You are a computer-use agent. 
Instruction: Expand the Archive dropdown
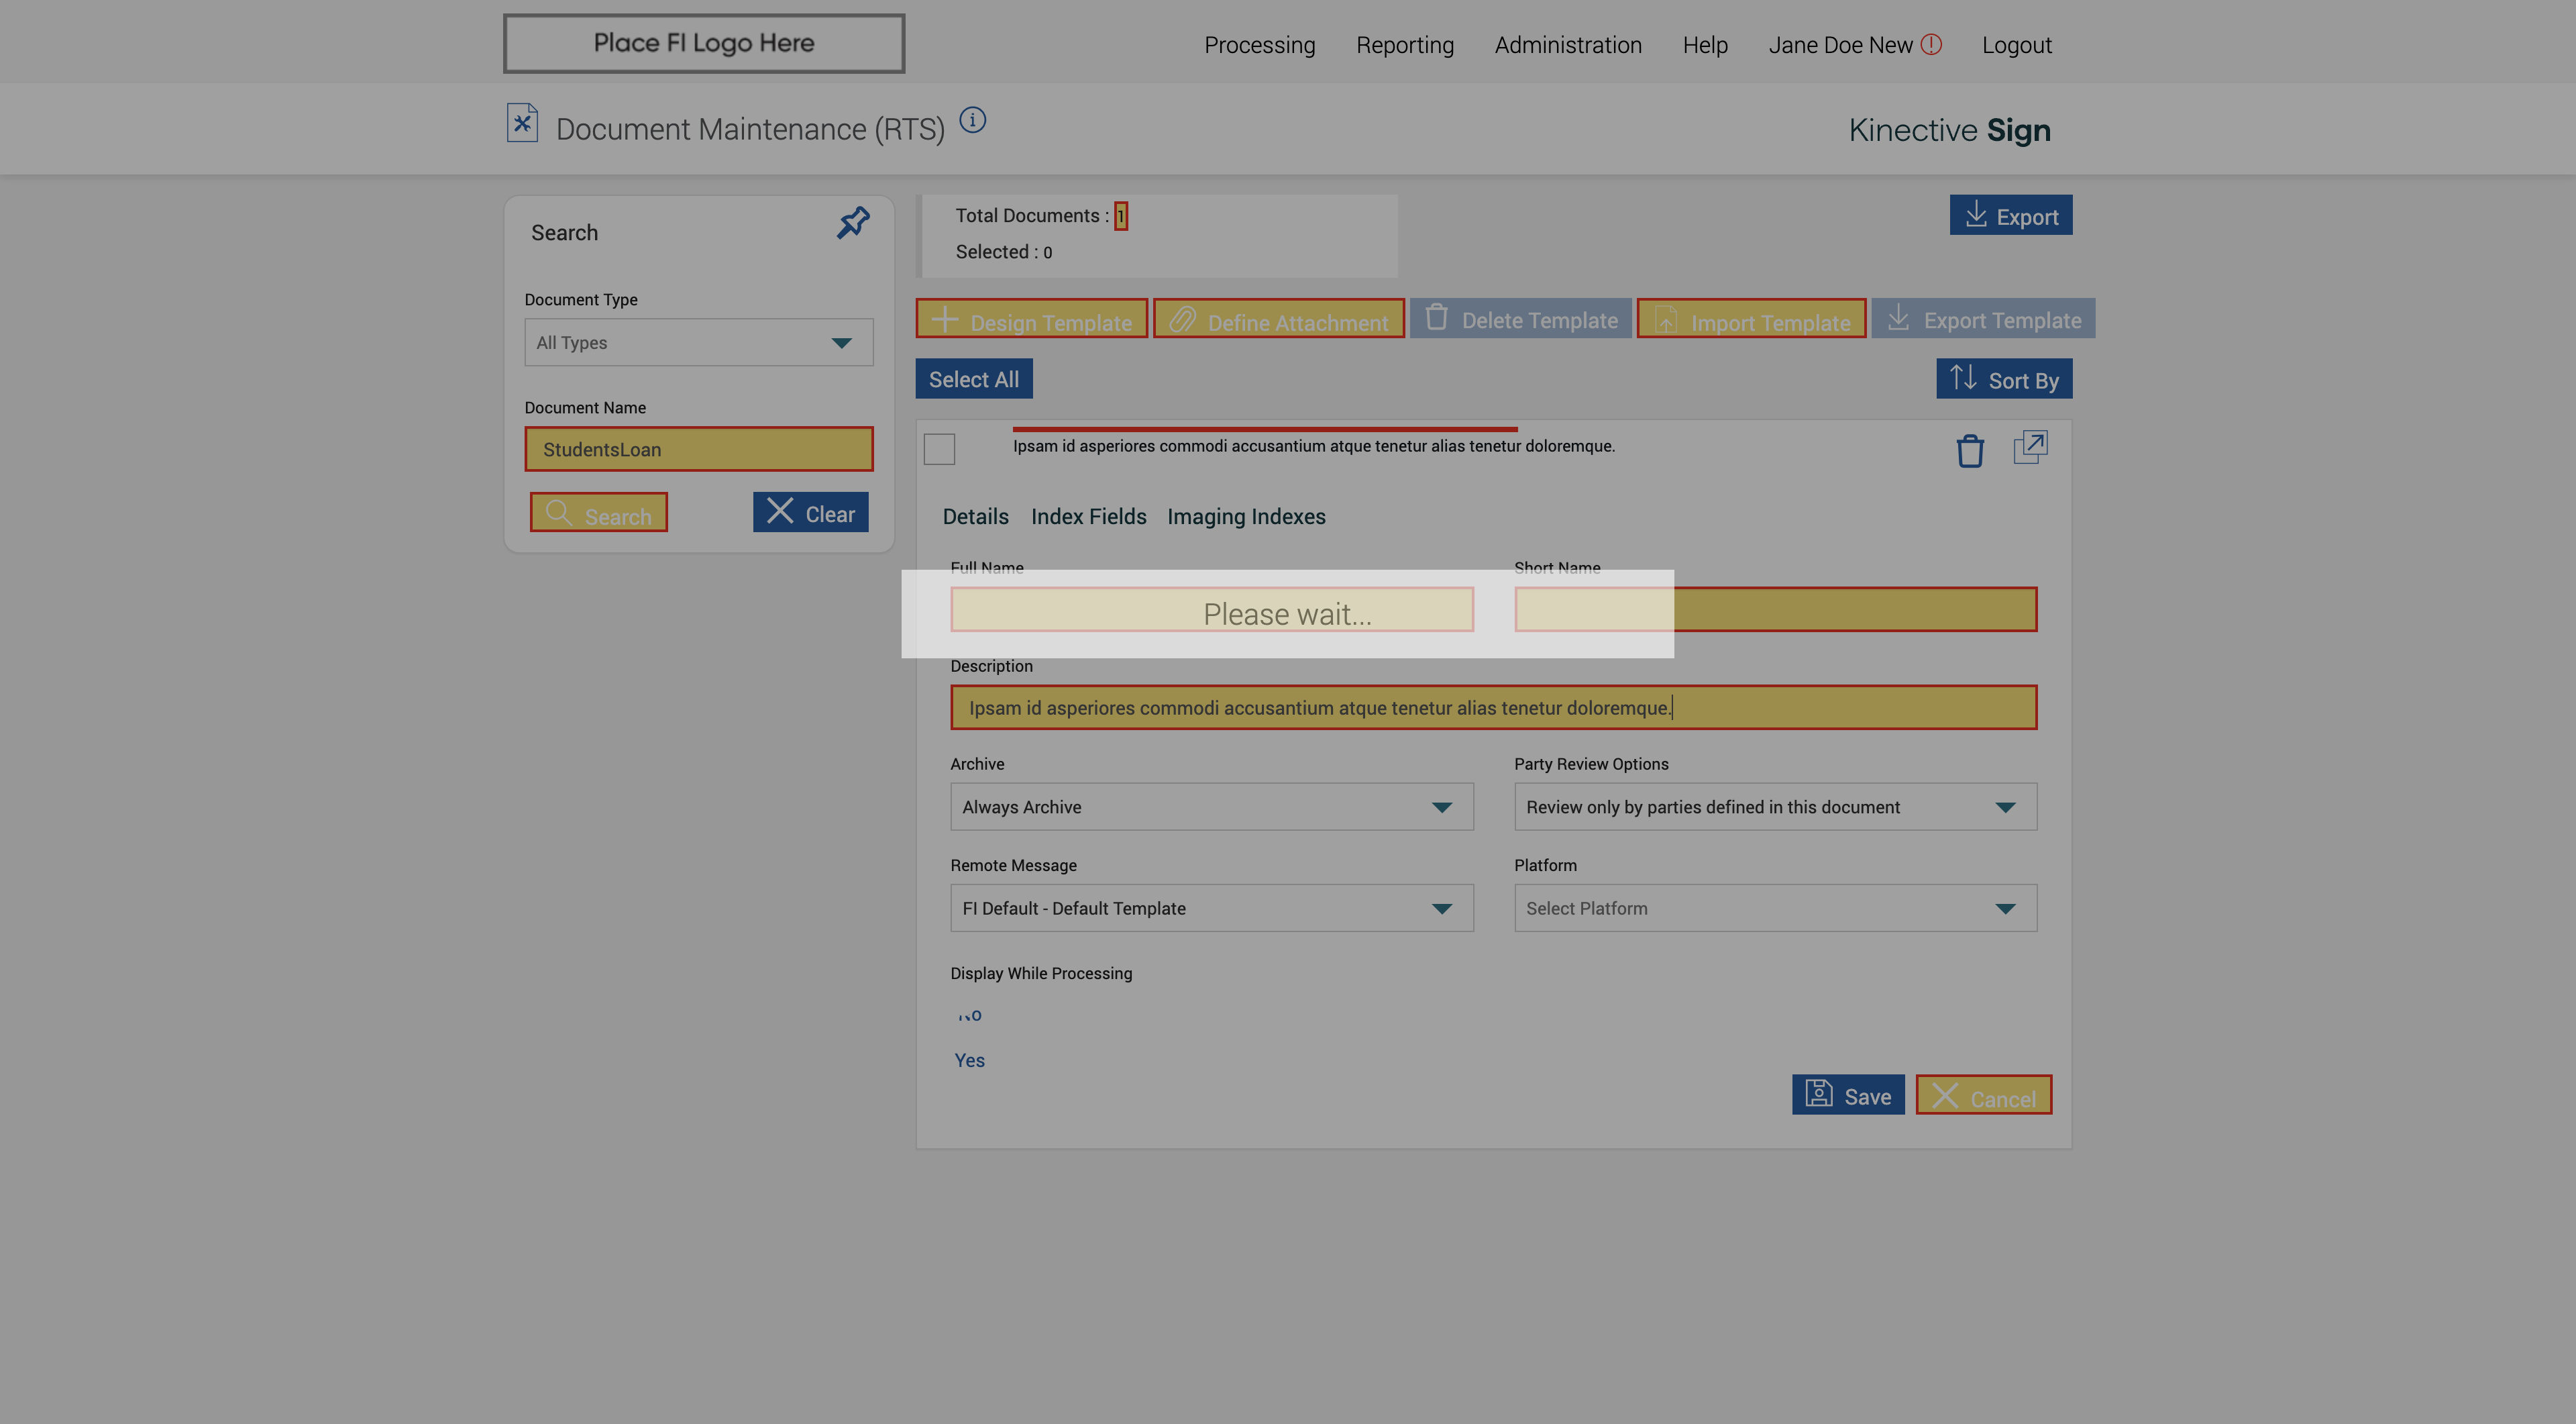coord(1211,807)
